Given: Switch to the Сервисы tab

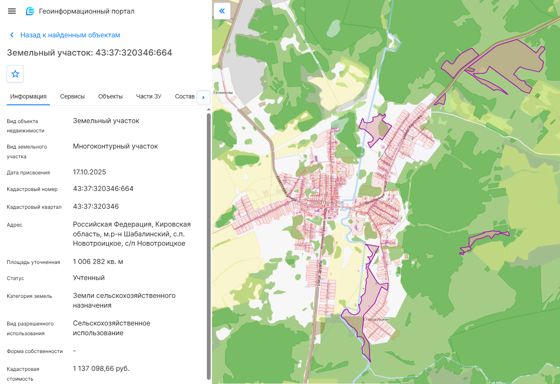Looking at the screenshot, I should tap(72, 96).
